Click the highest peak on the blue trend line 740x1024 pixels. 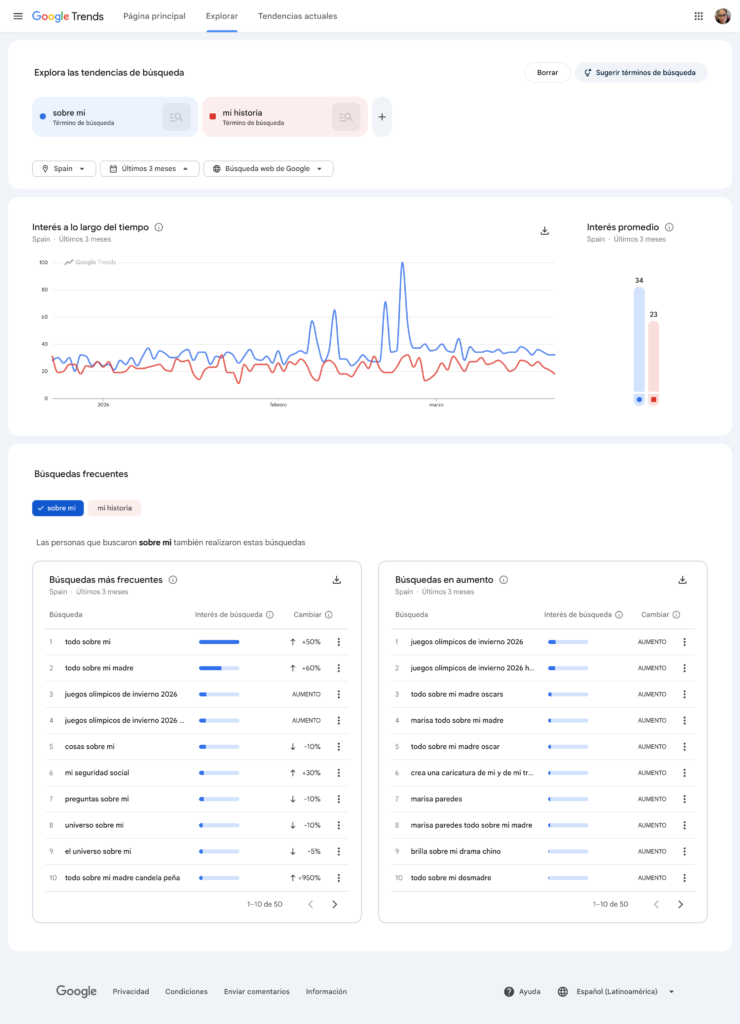402,263
